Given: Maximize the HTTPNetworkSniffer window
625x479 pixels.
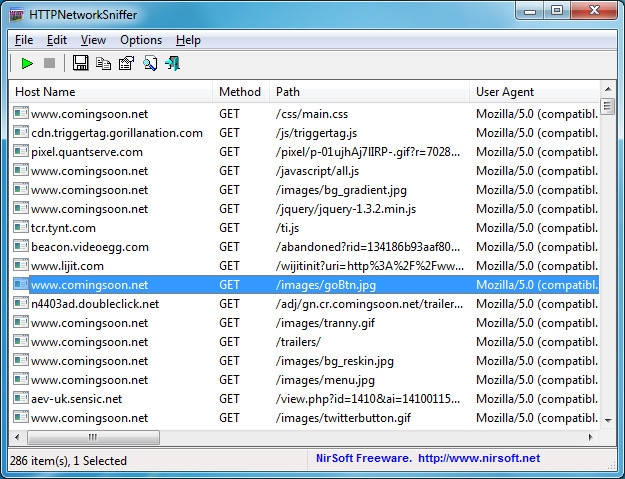Looking at the screenshot, I should coord(557,10).
